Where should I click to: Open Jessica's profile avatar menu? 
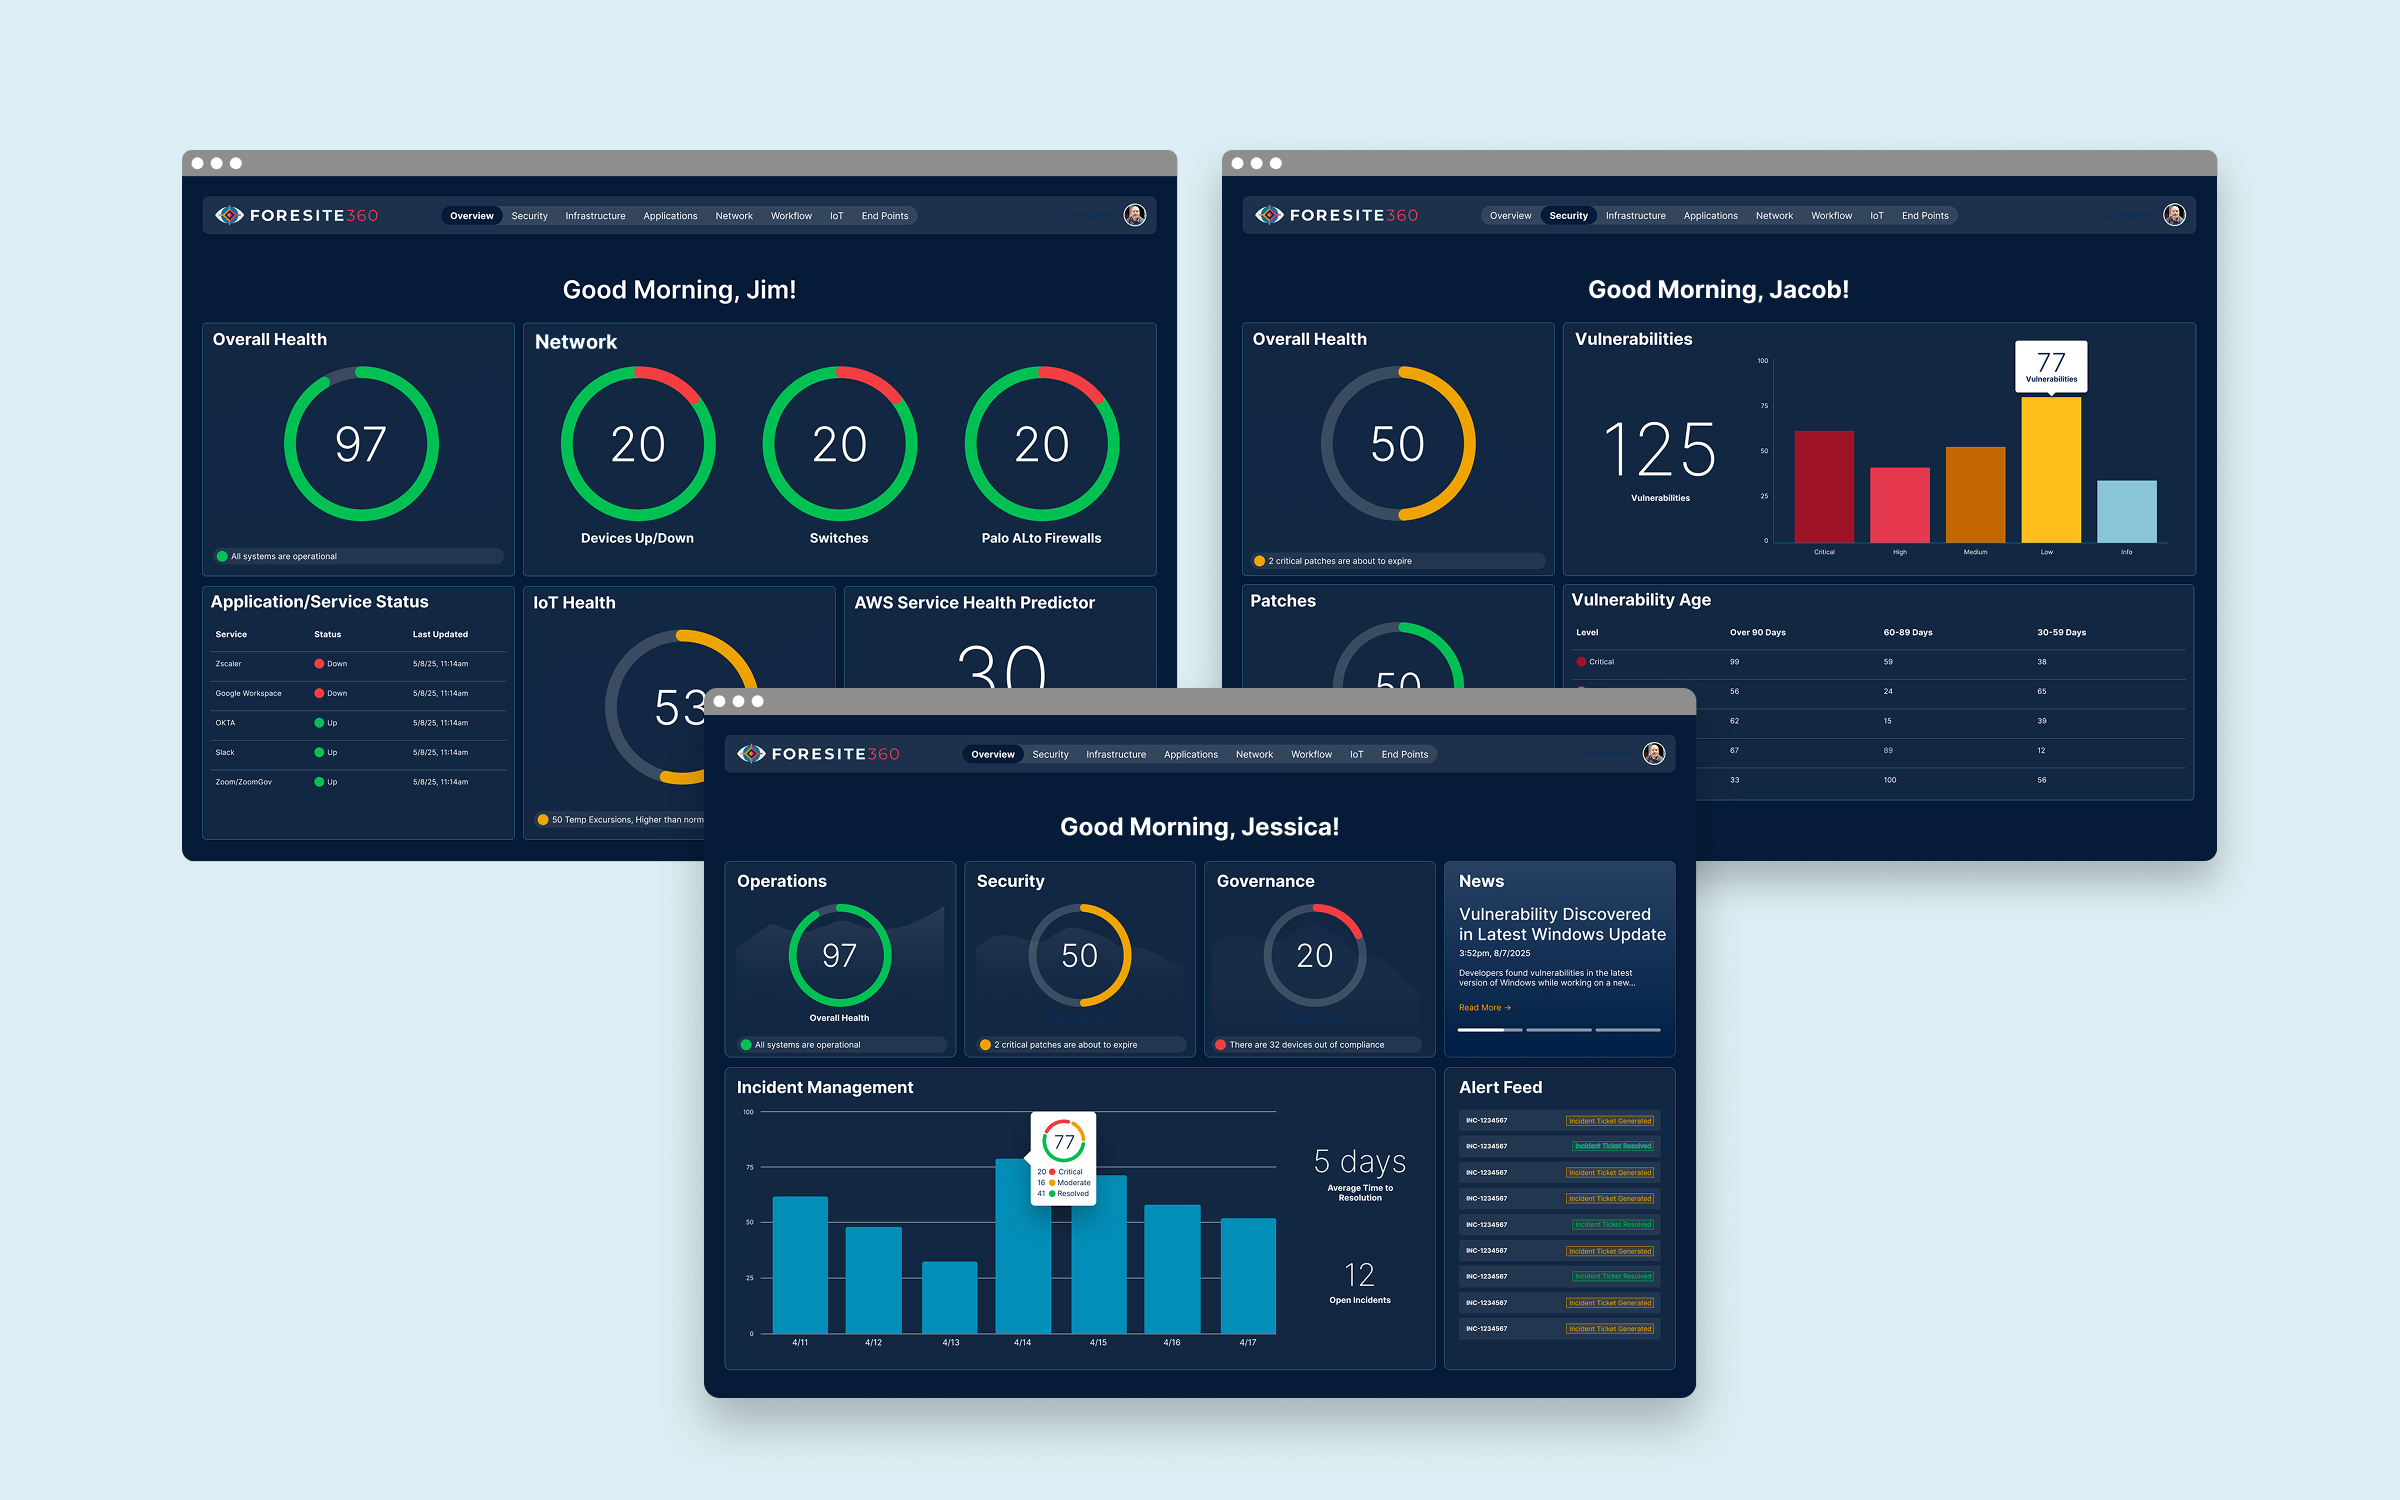1654,753
